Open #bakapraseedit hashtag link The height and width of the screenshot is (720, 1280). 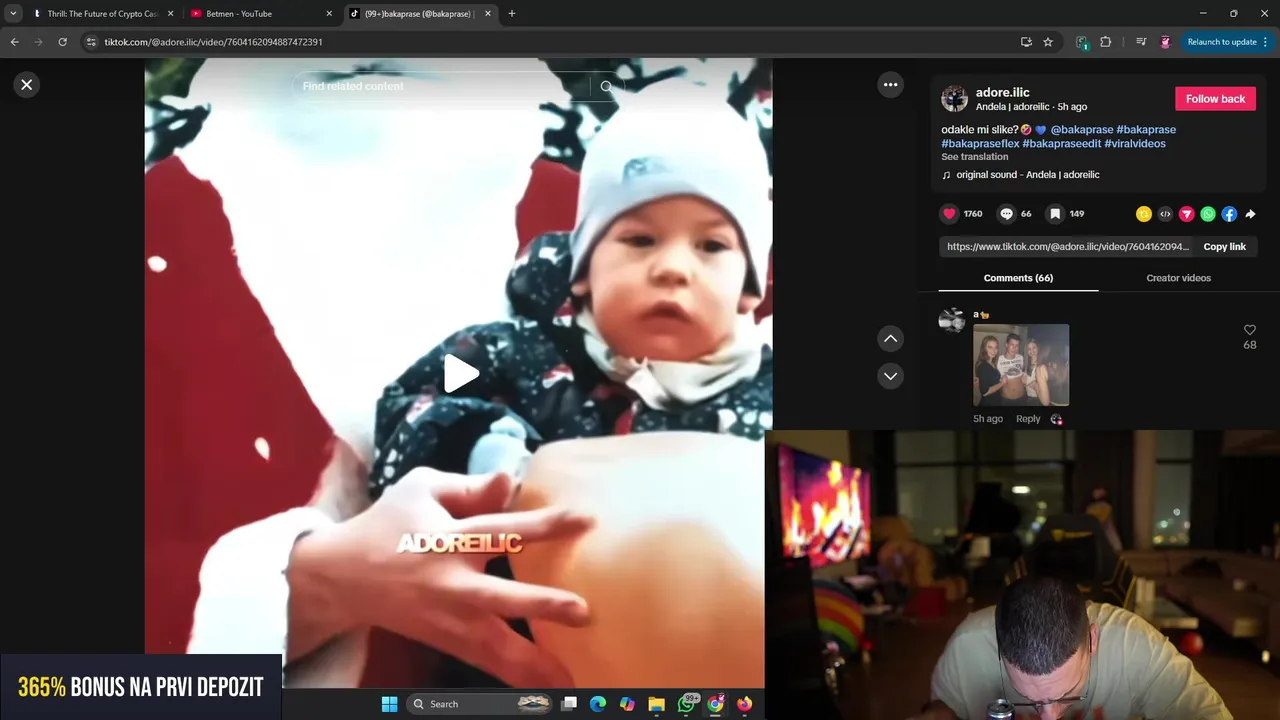coord(1061,144)
